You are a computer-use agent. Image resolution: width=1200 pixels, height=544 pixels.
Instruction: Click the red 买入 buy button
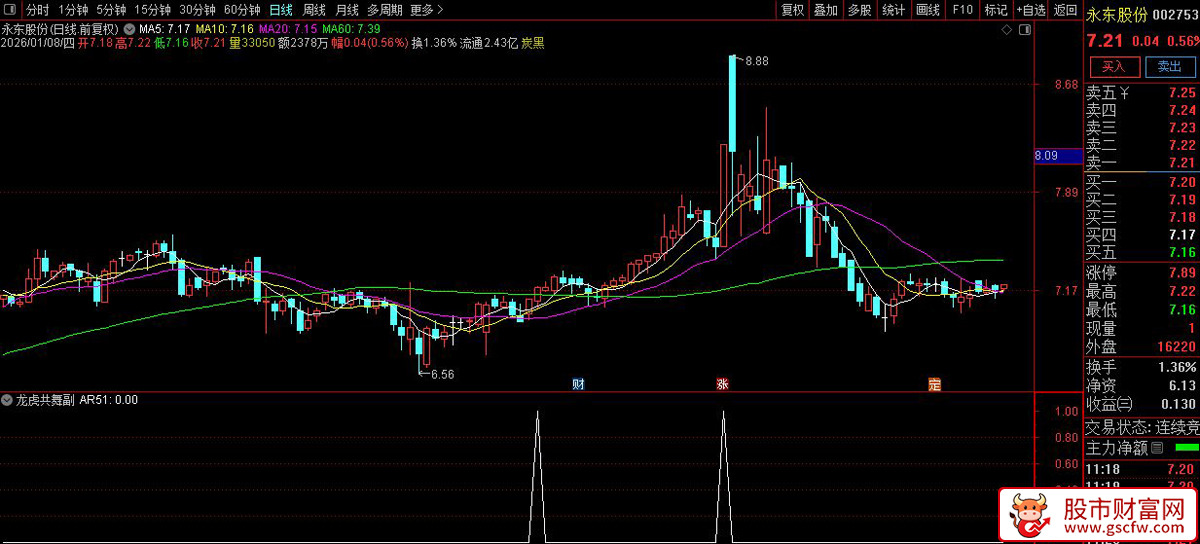(x=1113, y=67)
